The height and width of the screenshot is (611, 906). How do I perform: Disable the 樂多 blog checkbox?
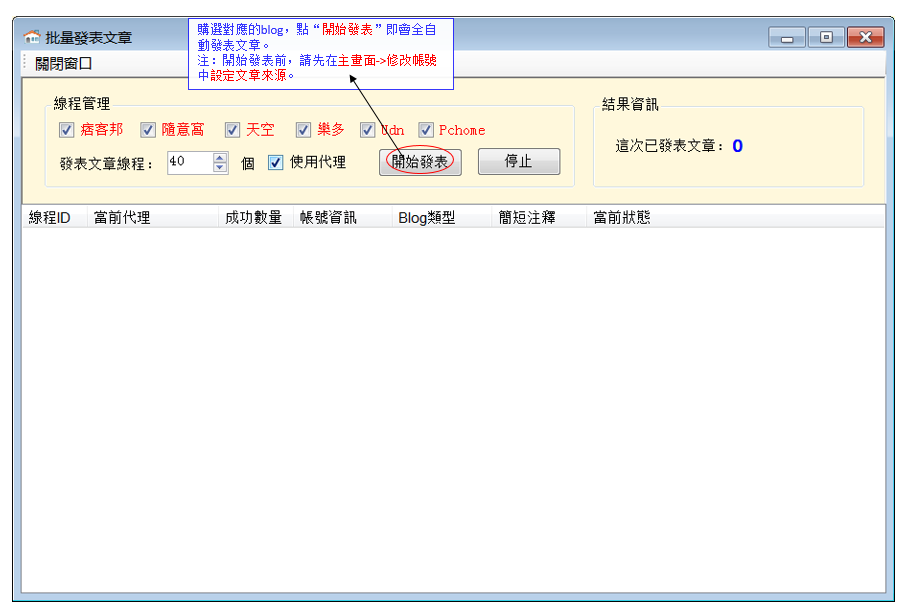(304, 130)
